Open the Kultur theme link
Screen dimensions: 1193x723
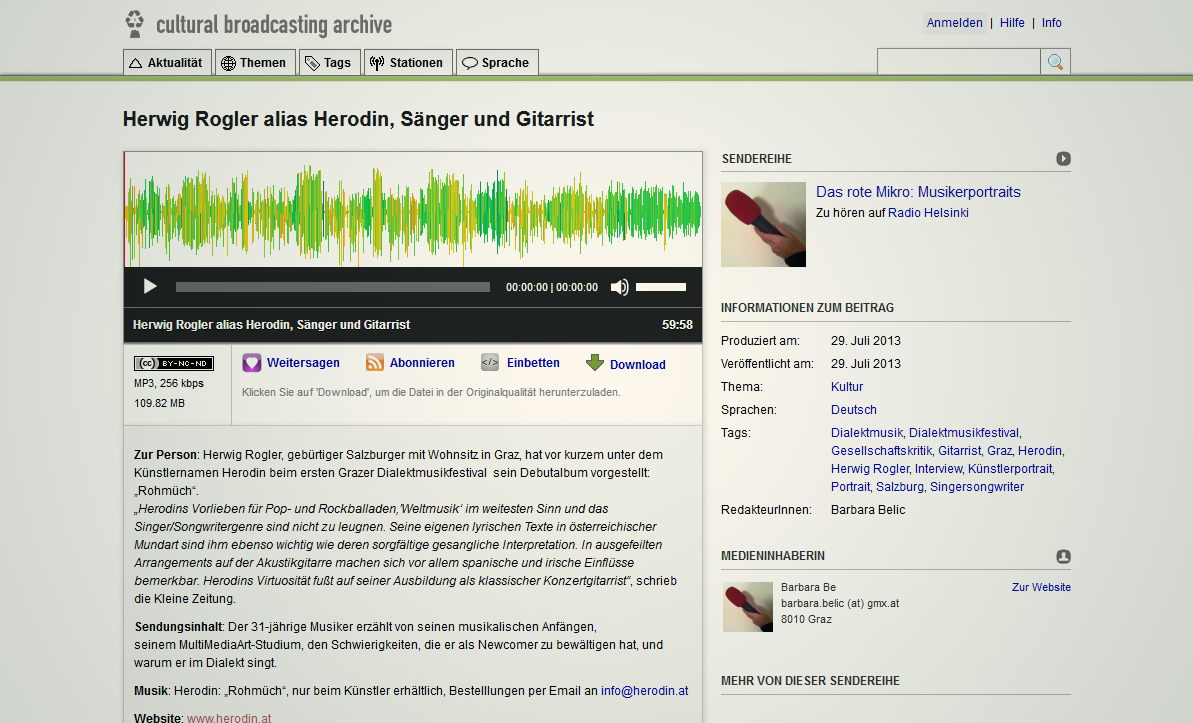[847, 387]
